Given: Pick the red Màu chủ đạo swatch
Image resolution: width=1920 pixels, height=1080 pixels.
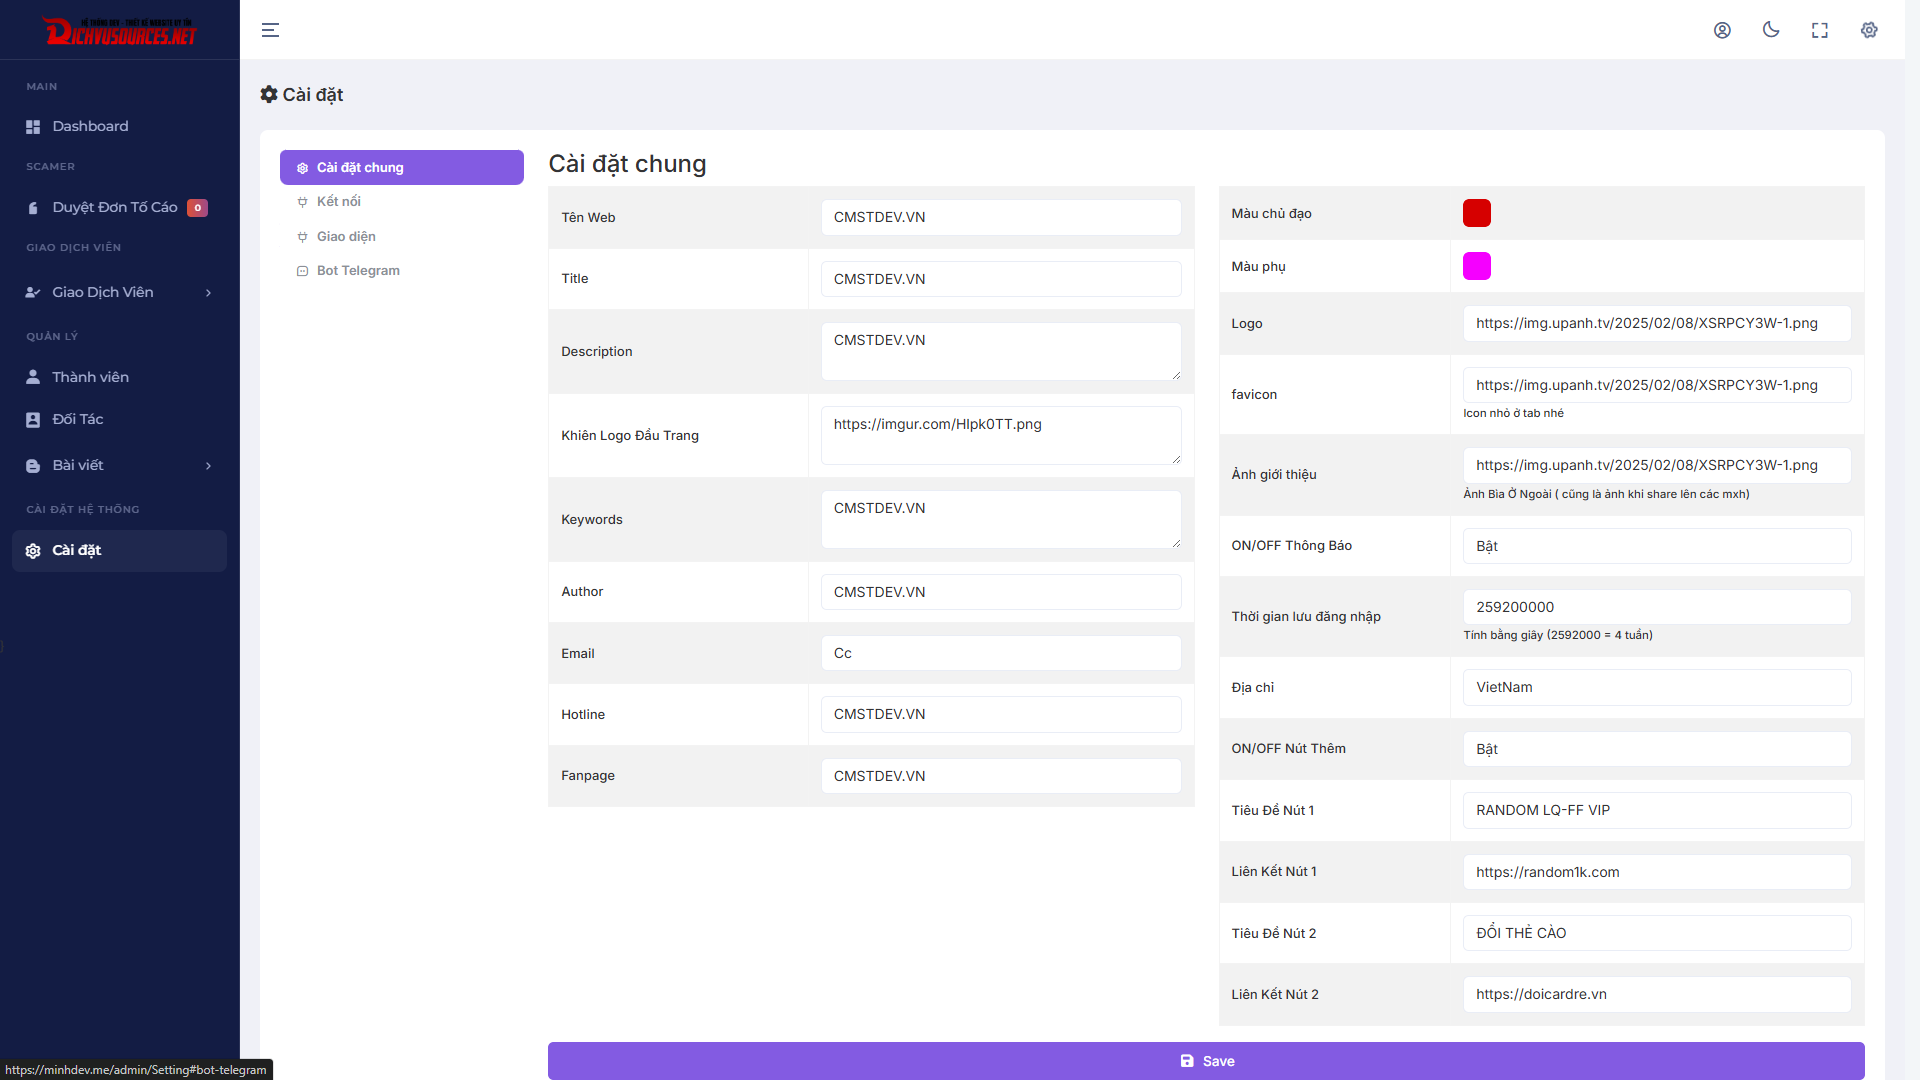Looking at the screenshot, I should point(1476,213).
